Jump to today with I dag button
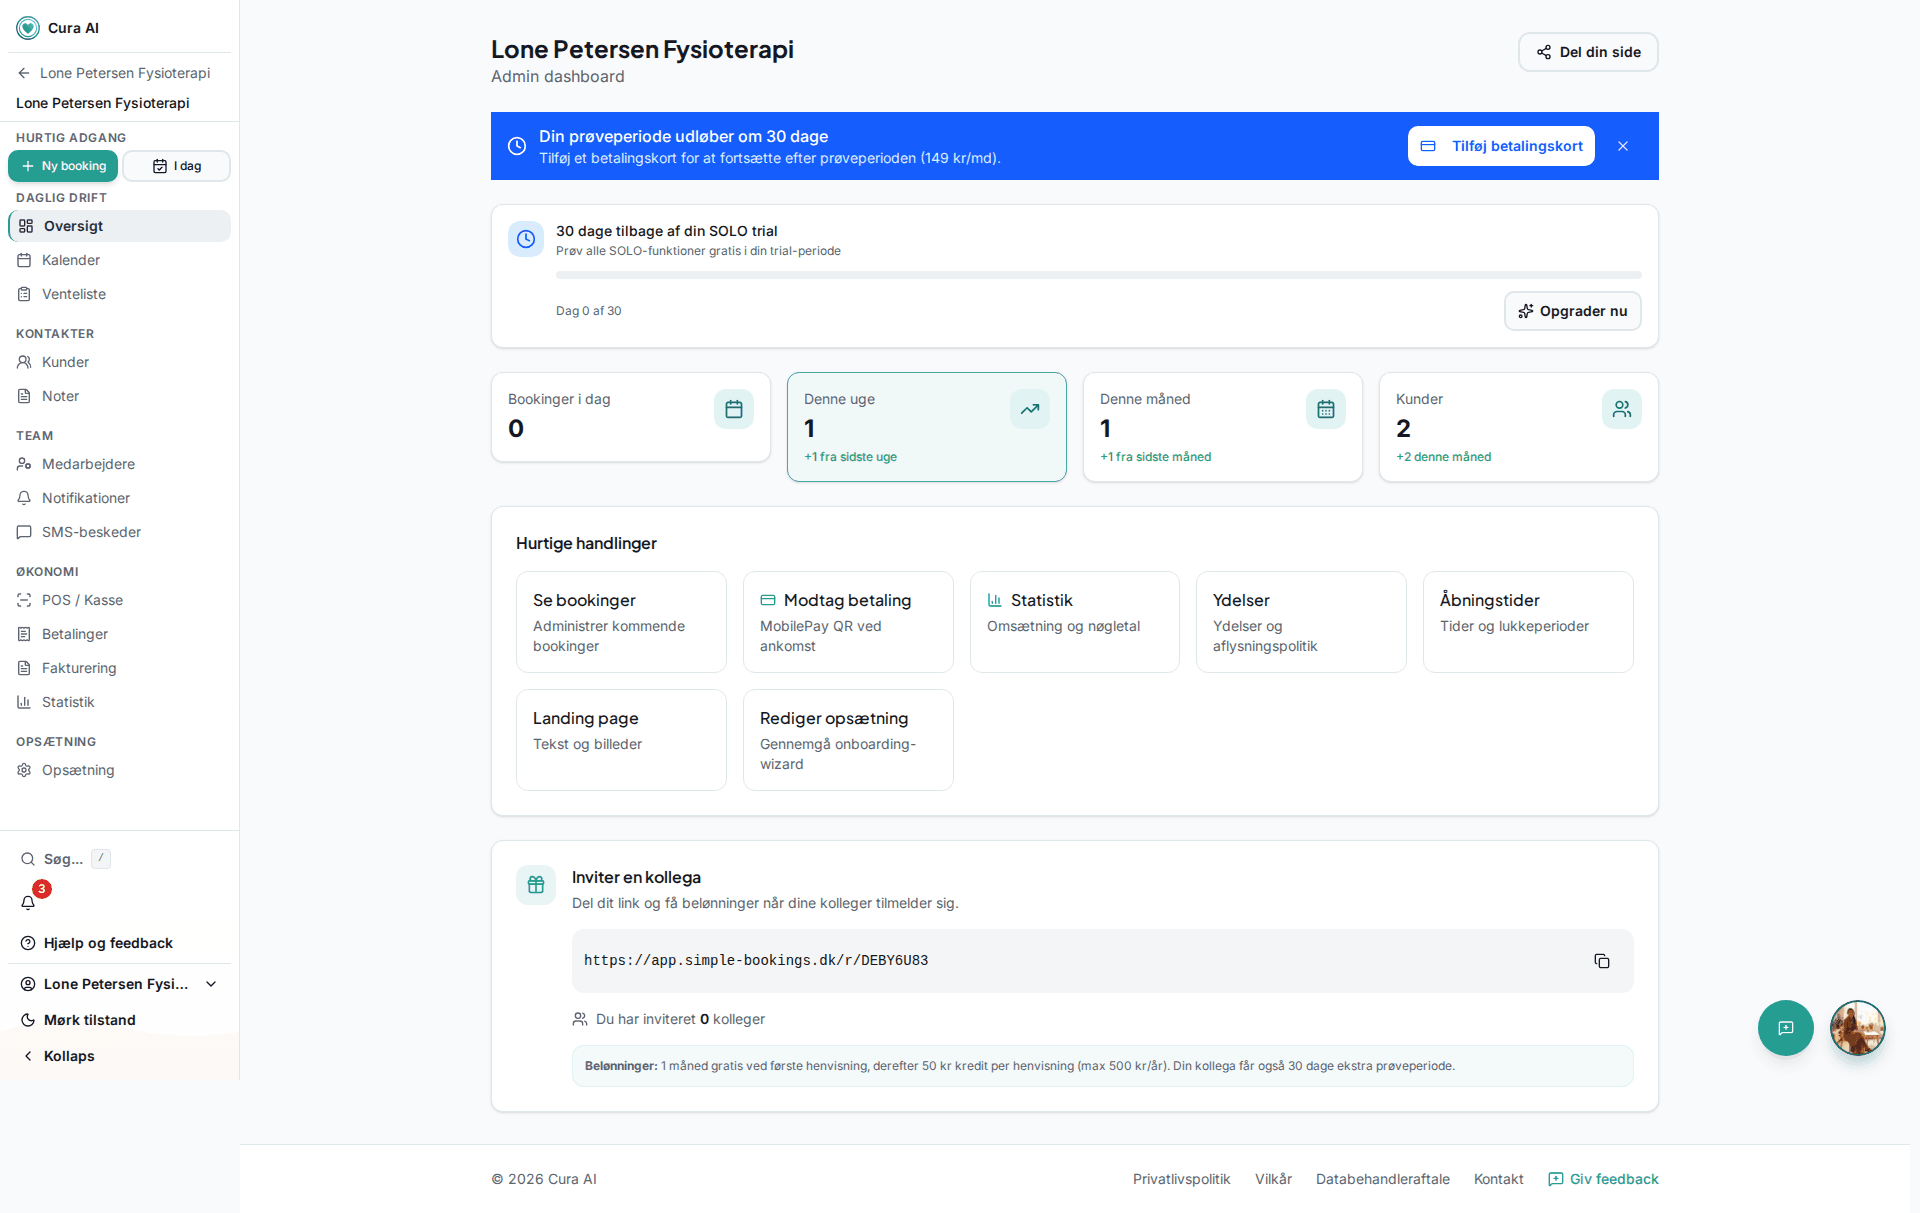The width and height of the screenshot is (1920, 1213). click(x=176, y=166)
